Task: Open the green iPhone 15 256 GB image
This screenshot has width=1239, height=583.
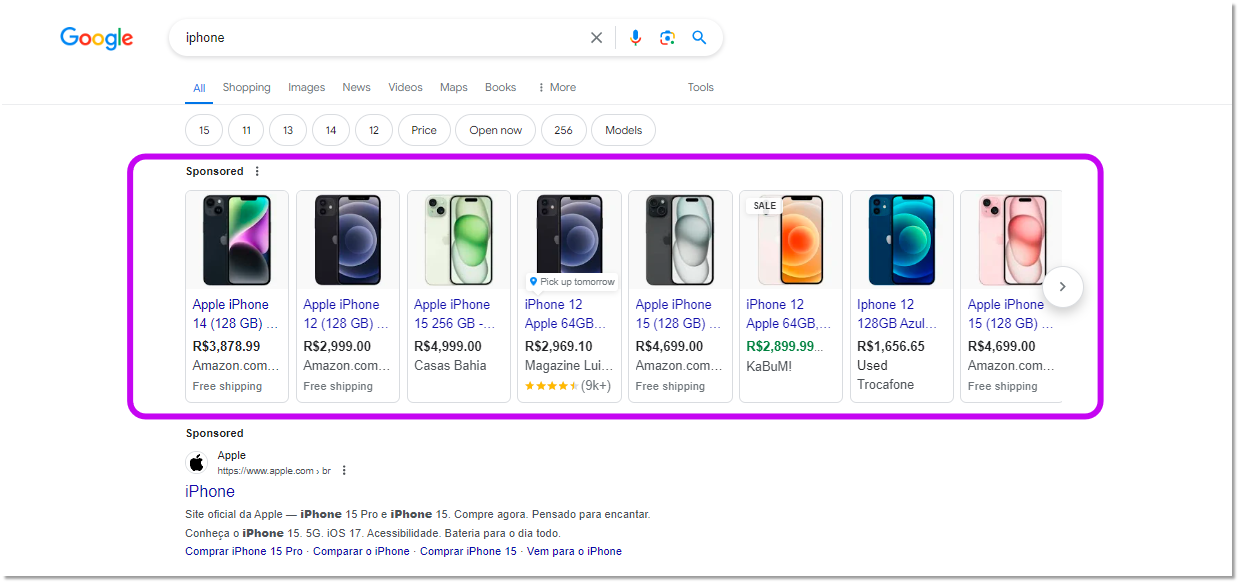Action: 459,240
